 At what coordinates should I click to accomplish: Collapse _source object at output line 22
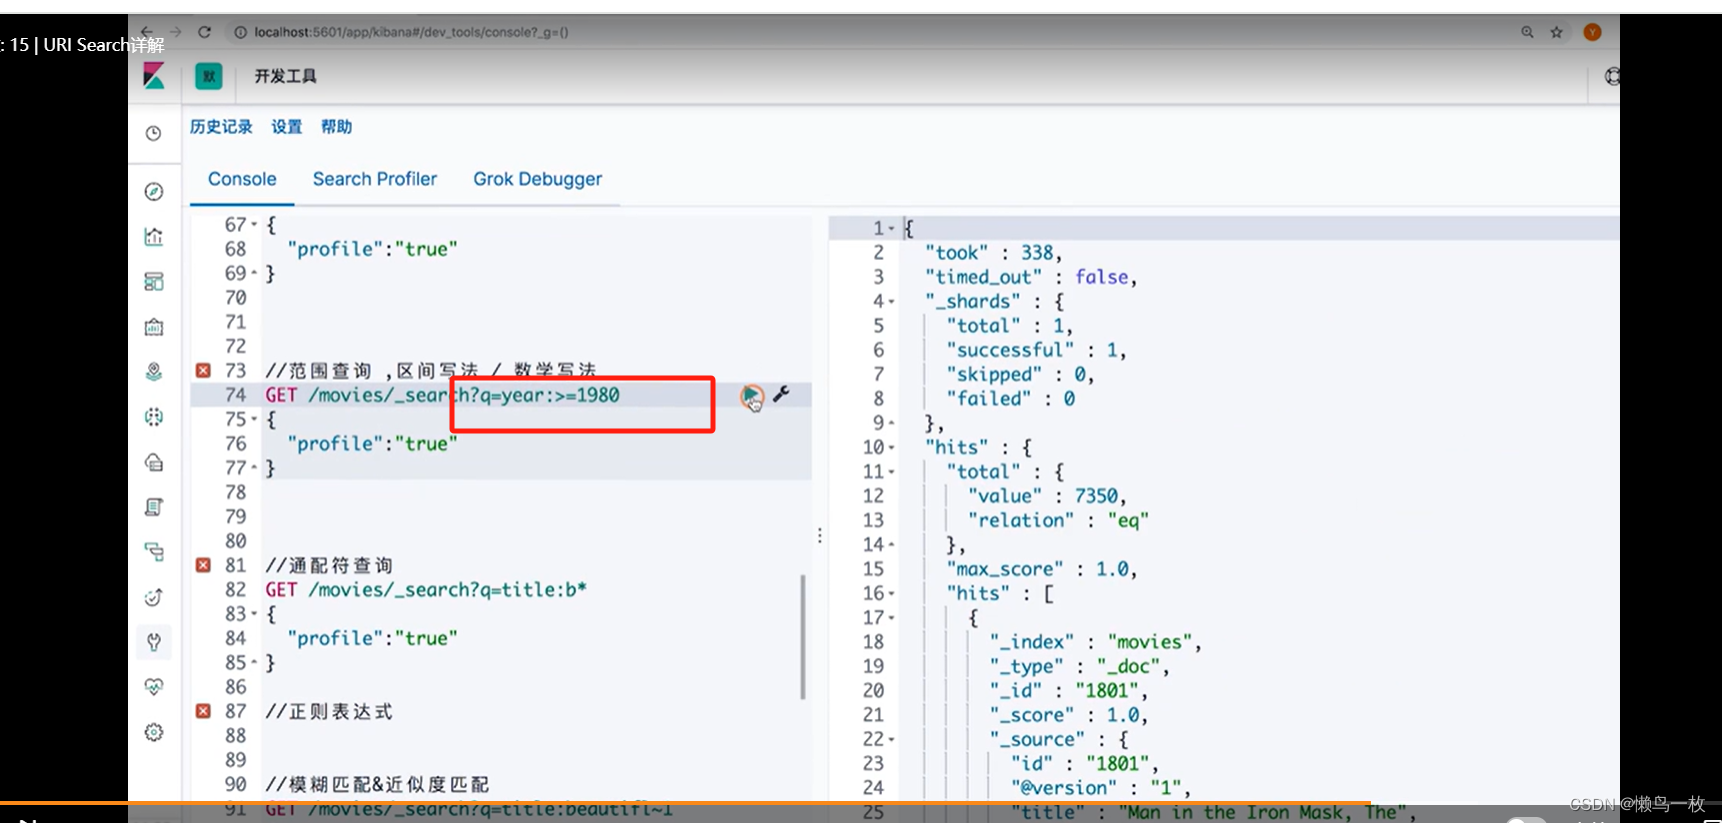click(x=891, y=740)
